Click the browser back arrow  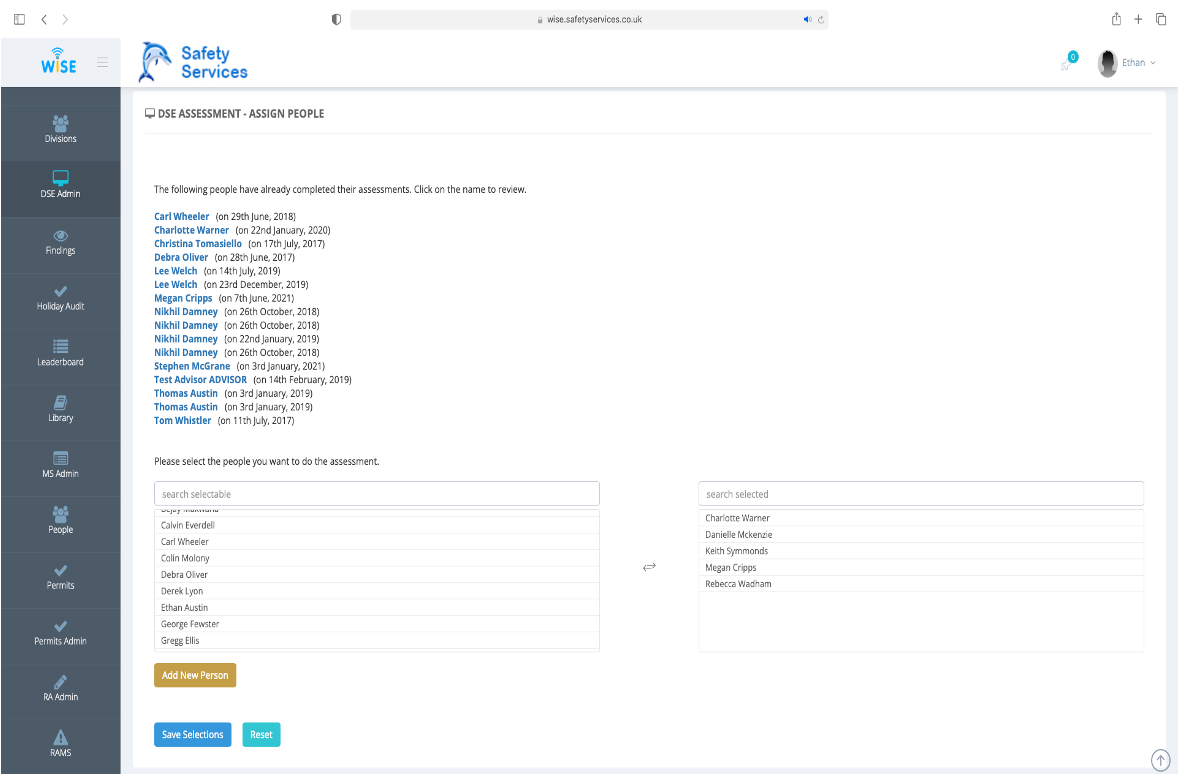44,20
